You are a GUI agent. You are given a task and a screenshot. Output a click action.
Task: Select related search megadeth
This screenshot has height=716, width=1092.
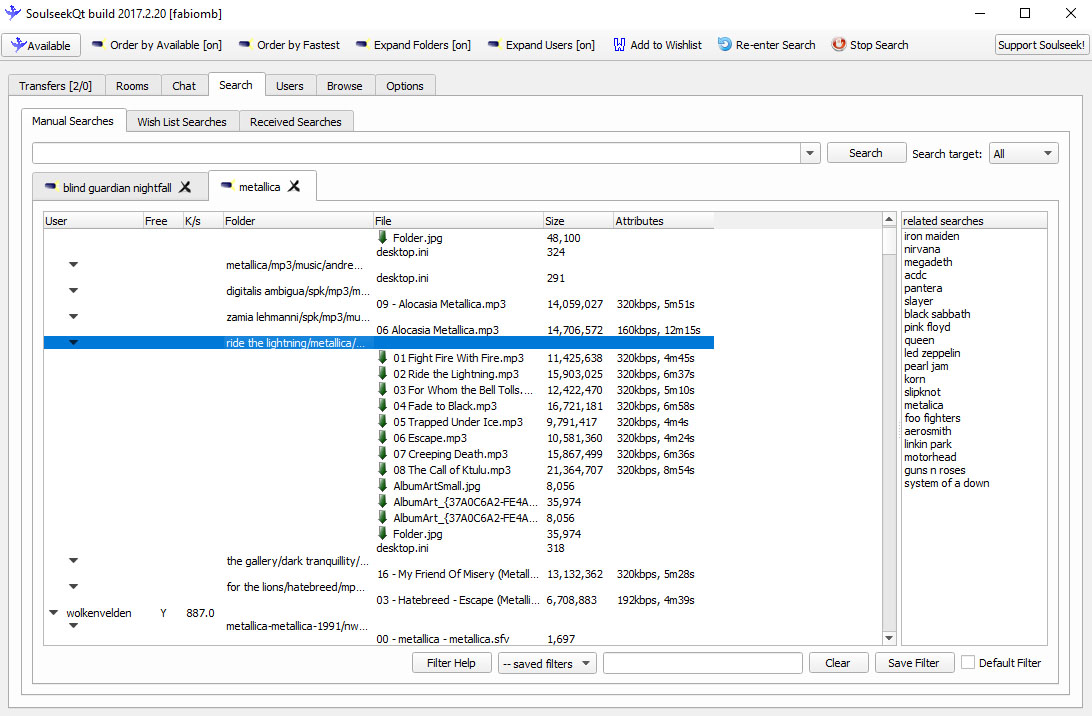tap(928, 262)
